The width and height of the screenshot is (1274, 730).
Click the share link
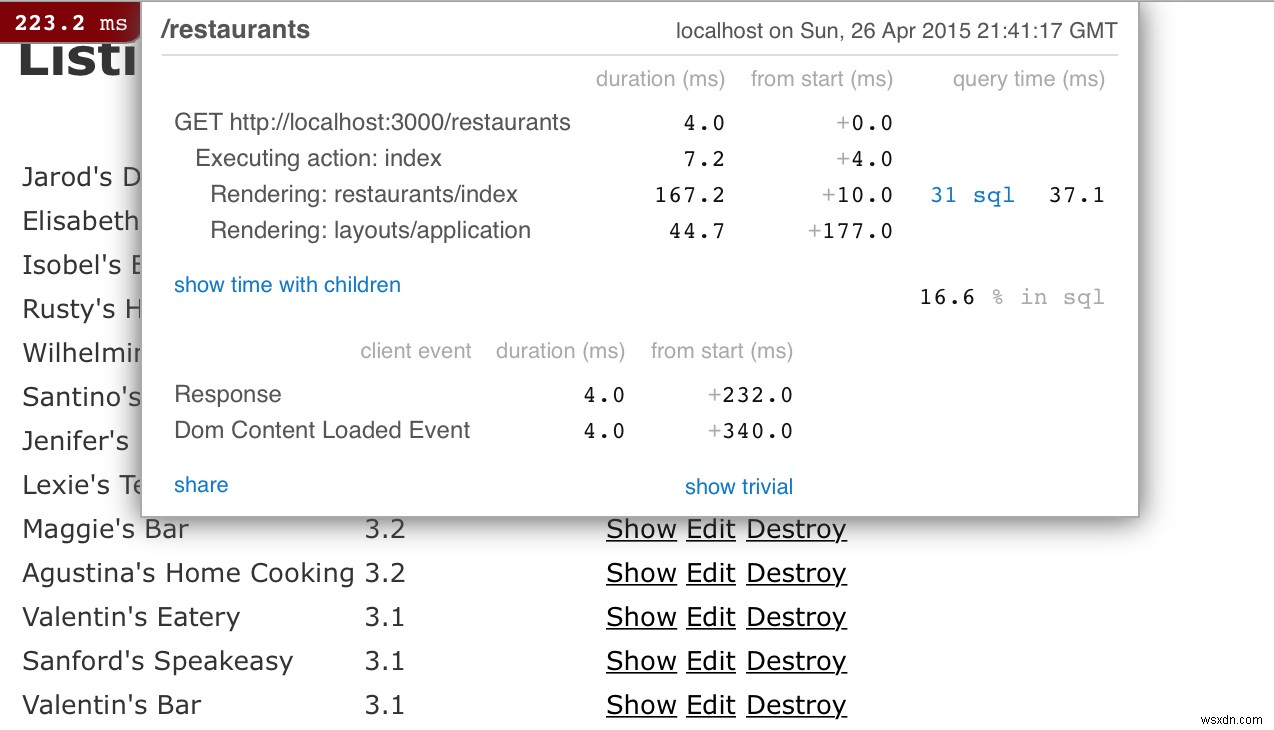click(x=201, y=485)
